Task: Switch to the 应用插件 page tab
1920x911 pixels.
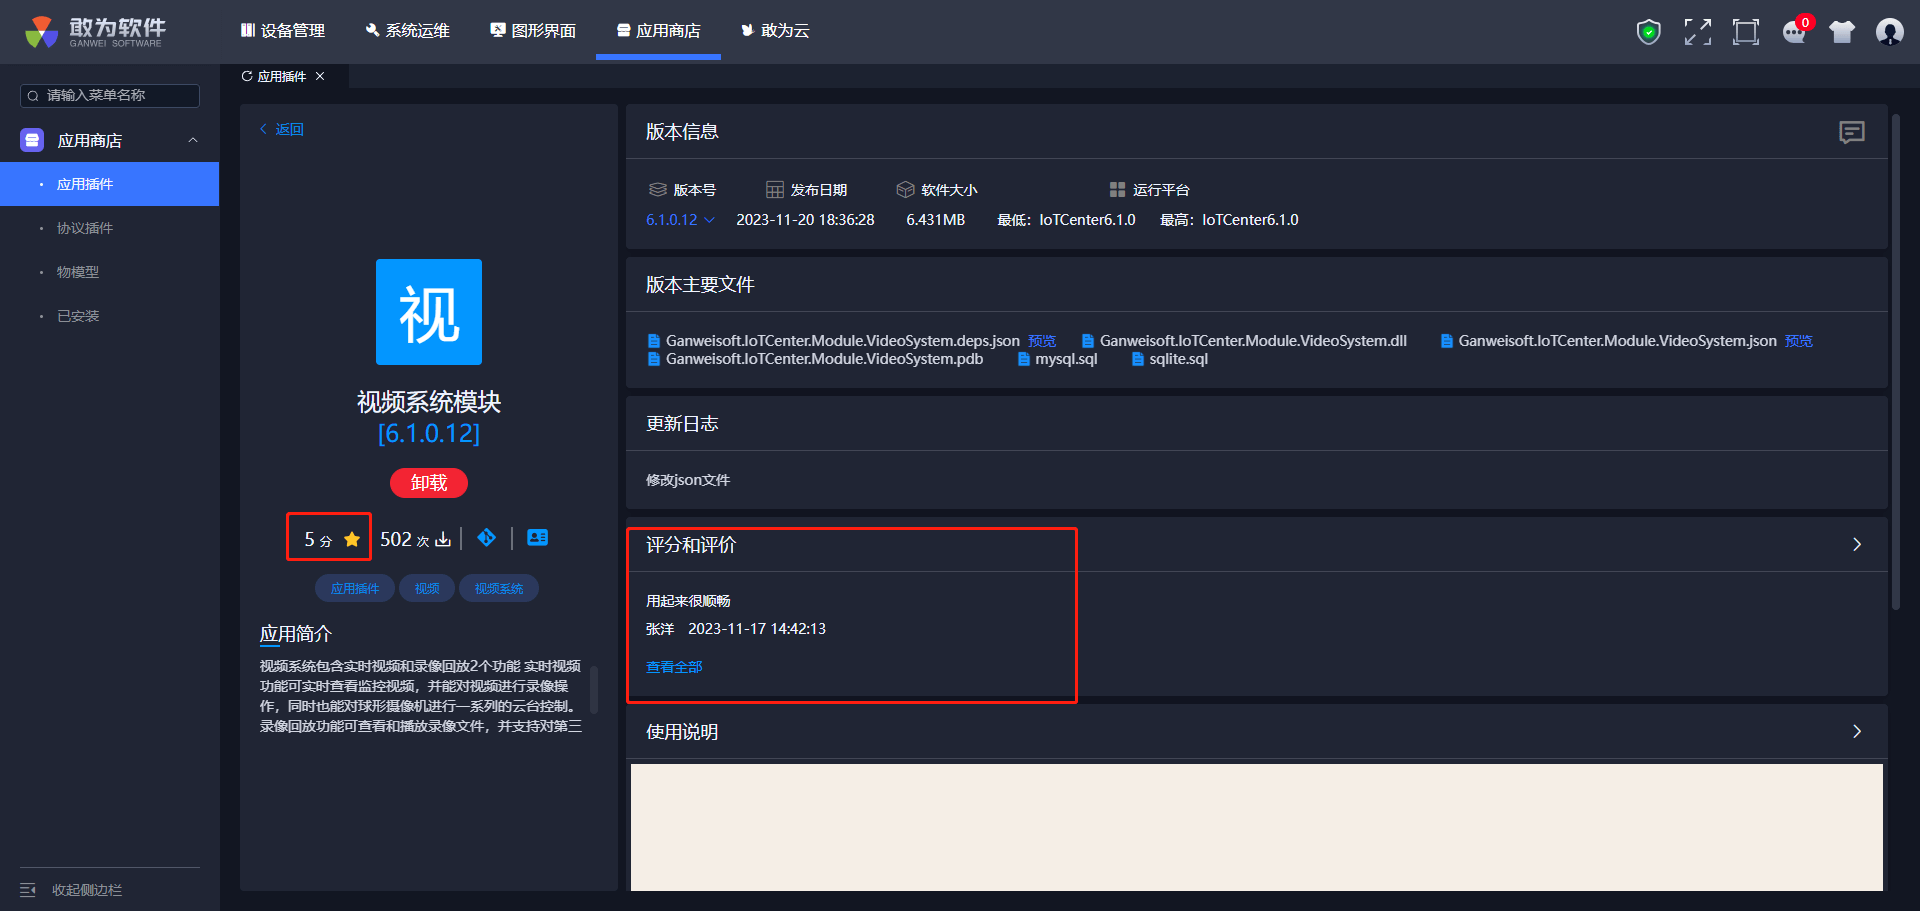Action: [x=283, y=76]
